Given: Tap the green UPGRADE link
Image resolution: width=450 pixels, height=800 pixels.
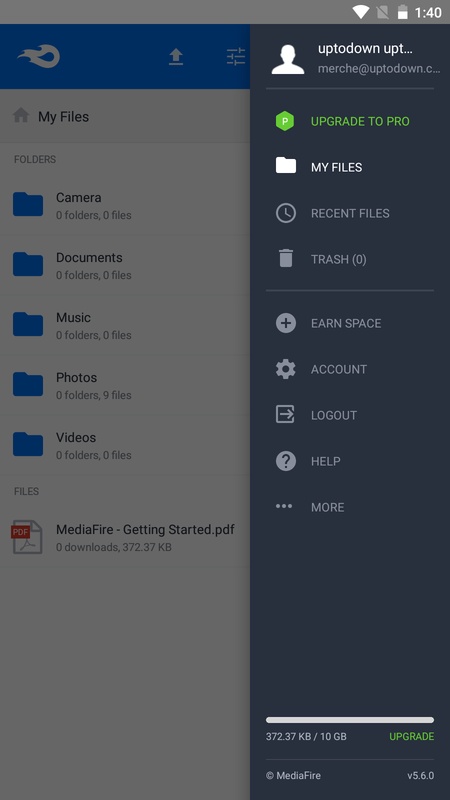Looking at the screenshot, I should [412, 736].
